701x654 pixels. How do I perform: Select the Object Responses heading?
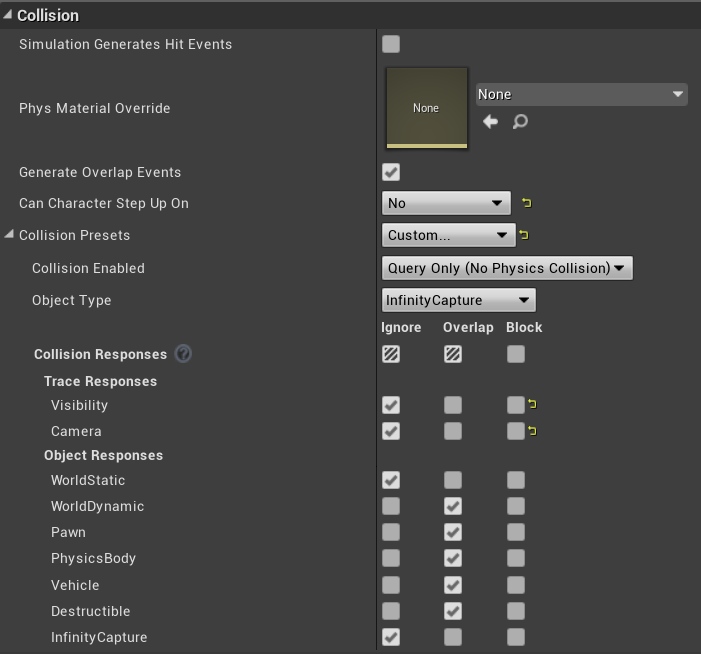(103, 455)
